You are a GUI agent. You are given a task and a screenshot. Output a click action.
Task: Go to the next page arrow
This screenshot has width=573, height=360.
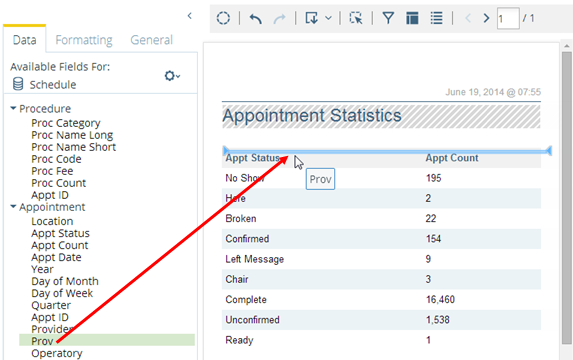click(486, 18)
